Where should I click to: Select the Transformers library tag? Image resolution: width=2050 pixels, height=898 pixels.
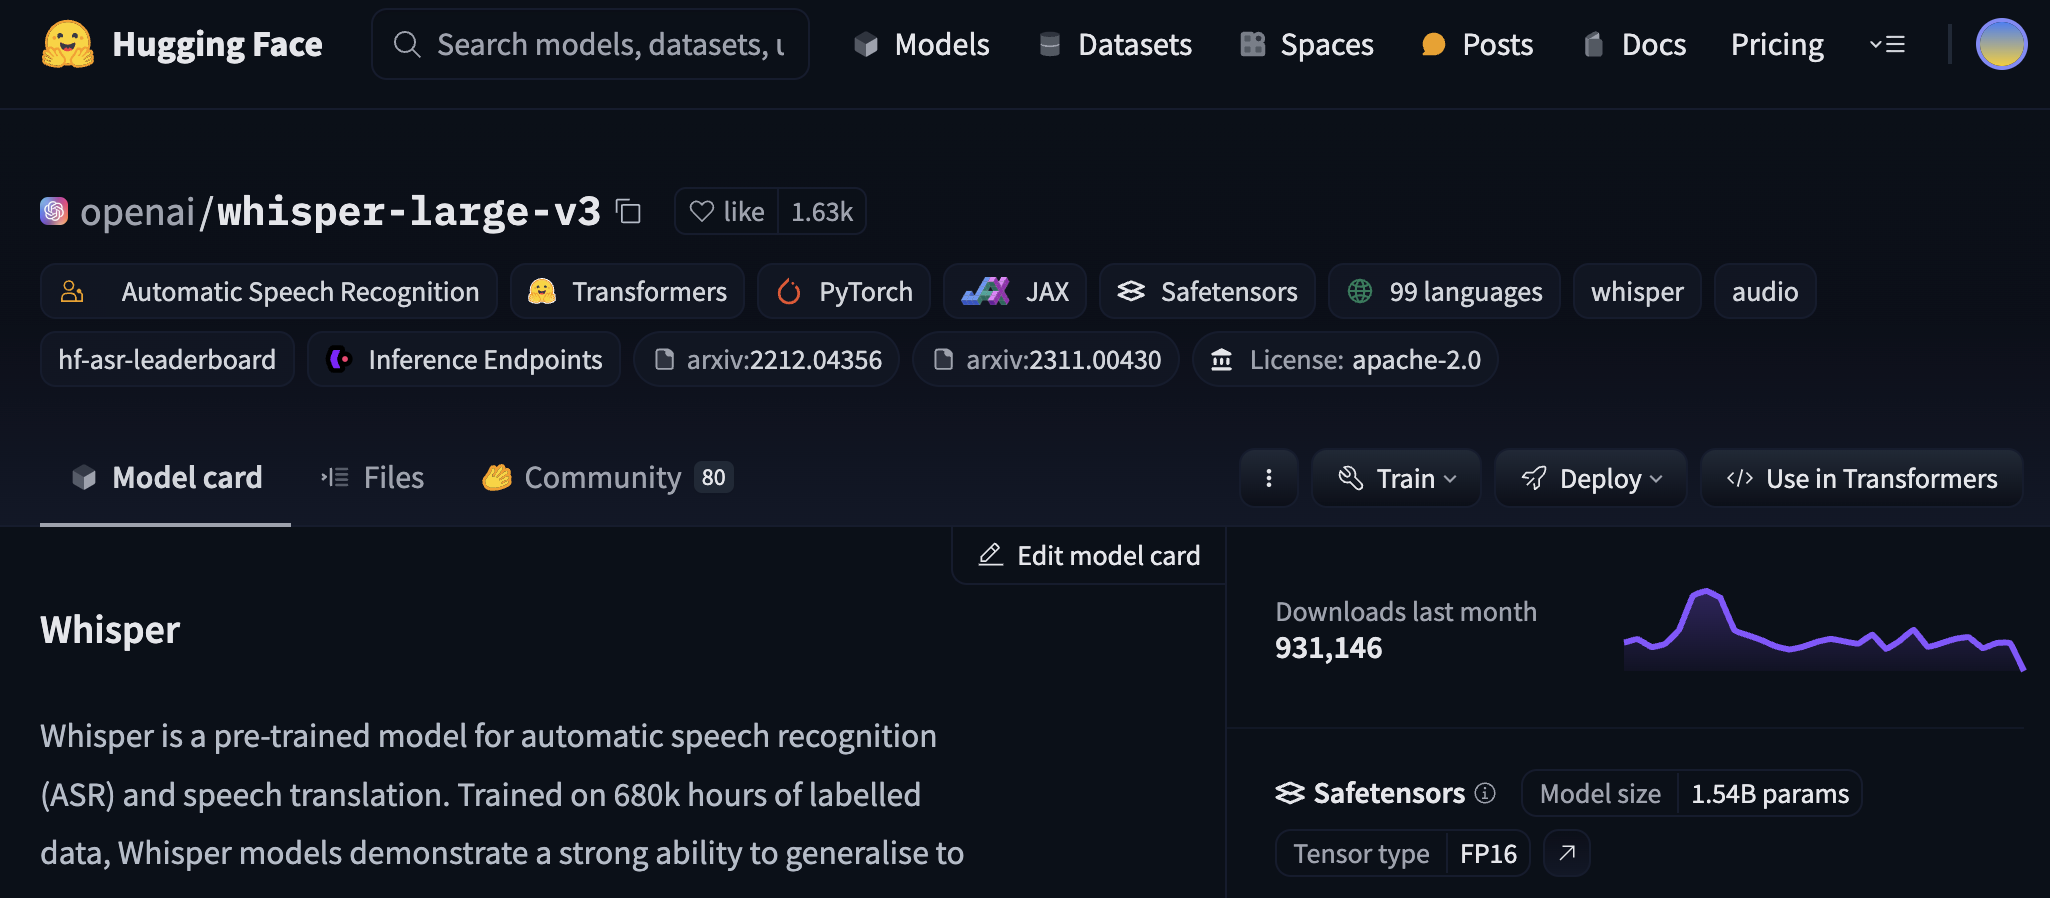(627, 291)
